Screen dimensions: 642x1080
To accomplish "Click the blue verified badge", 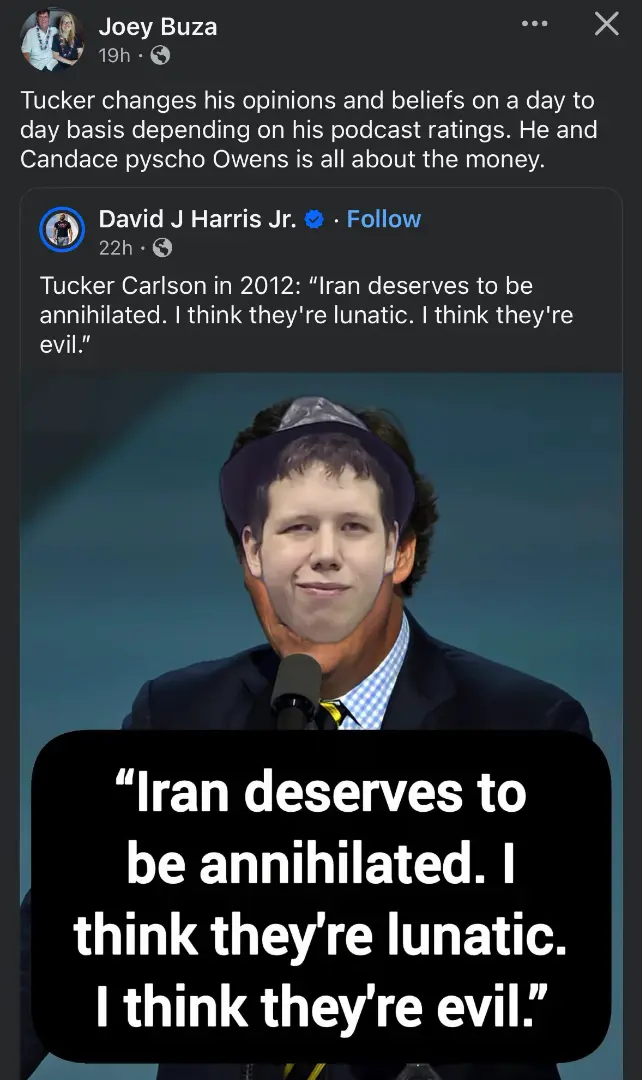I will pyautogui.click(x=313, y=220).
